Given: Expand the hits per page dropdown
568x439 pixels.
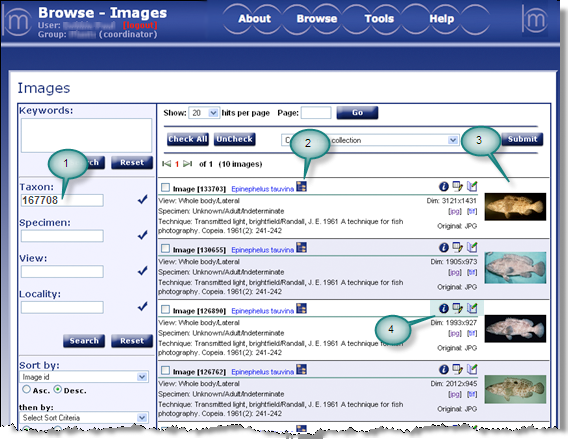Looking at the screenshot, I should click(x=204, y=113).
